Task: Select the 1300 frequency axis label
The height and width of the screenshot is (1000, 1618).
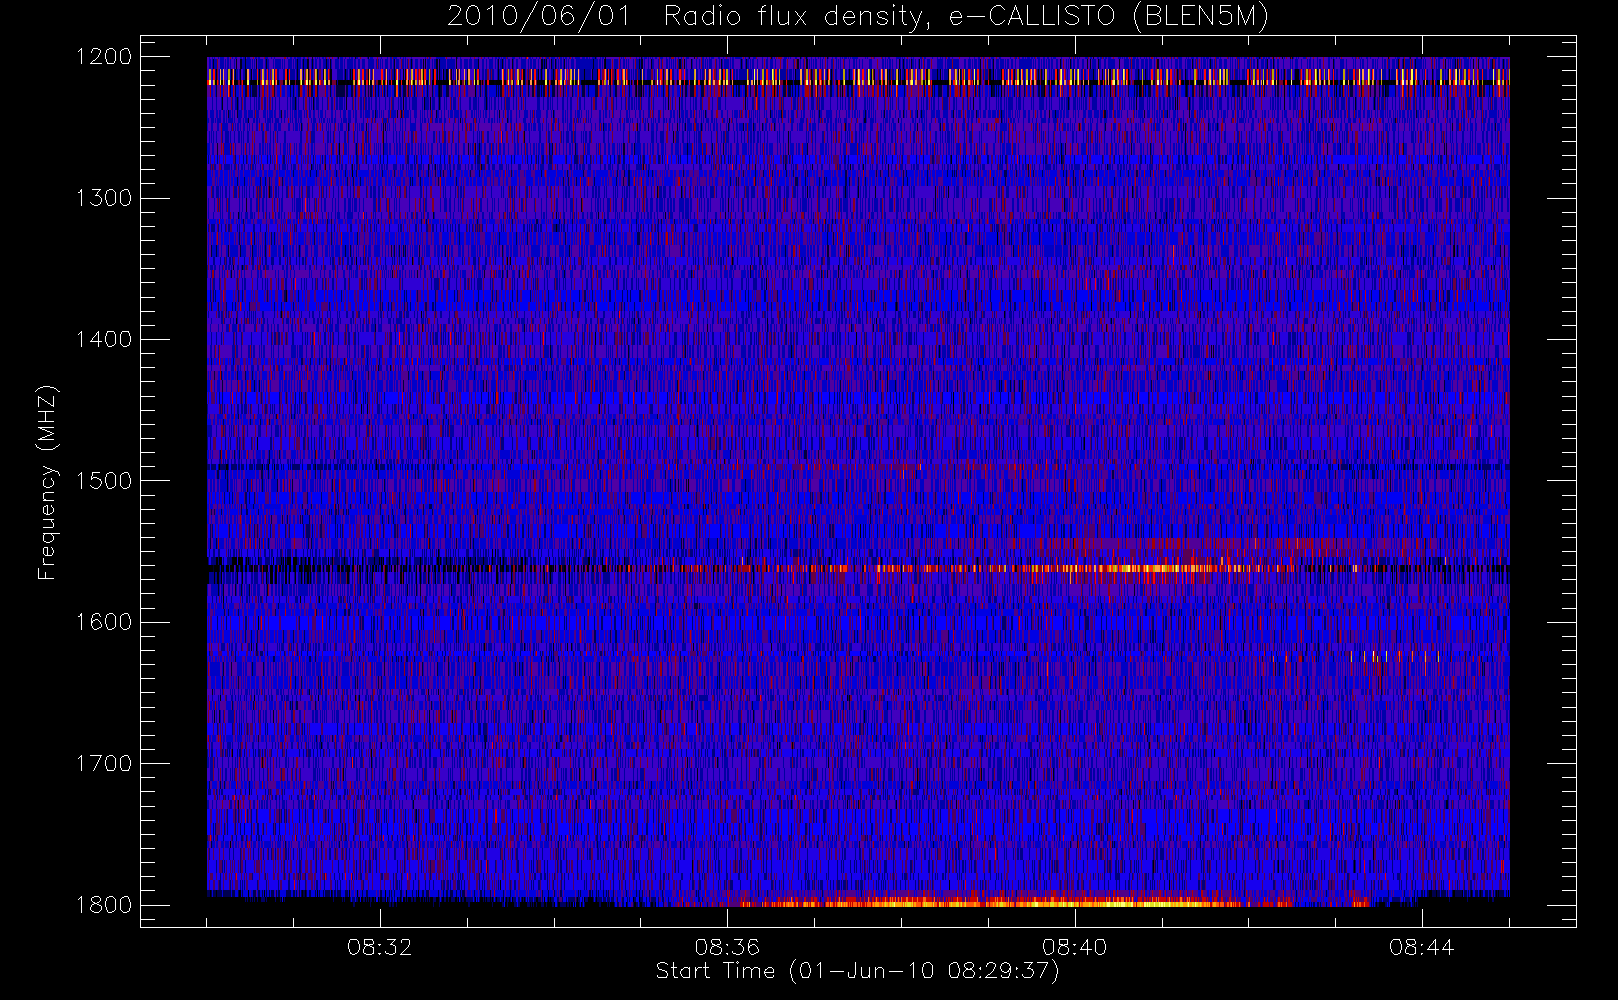Action: (x=104, y=198)
